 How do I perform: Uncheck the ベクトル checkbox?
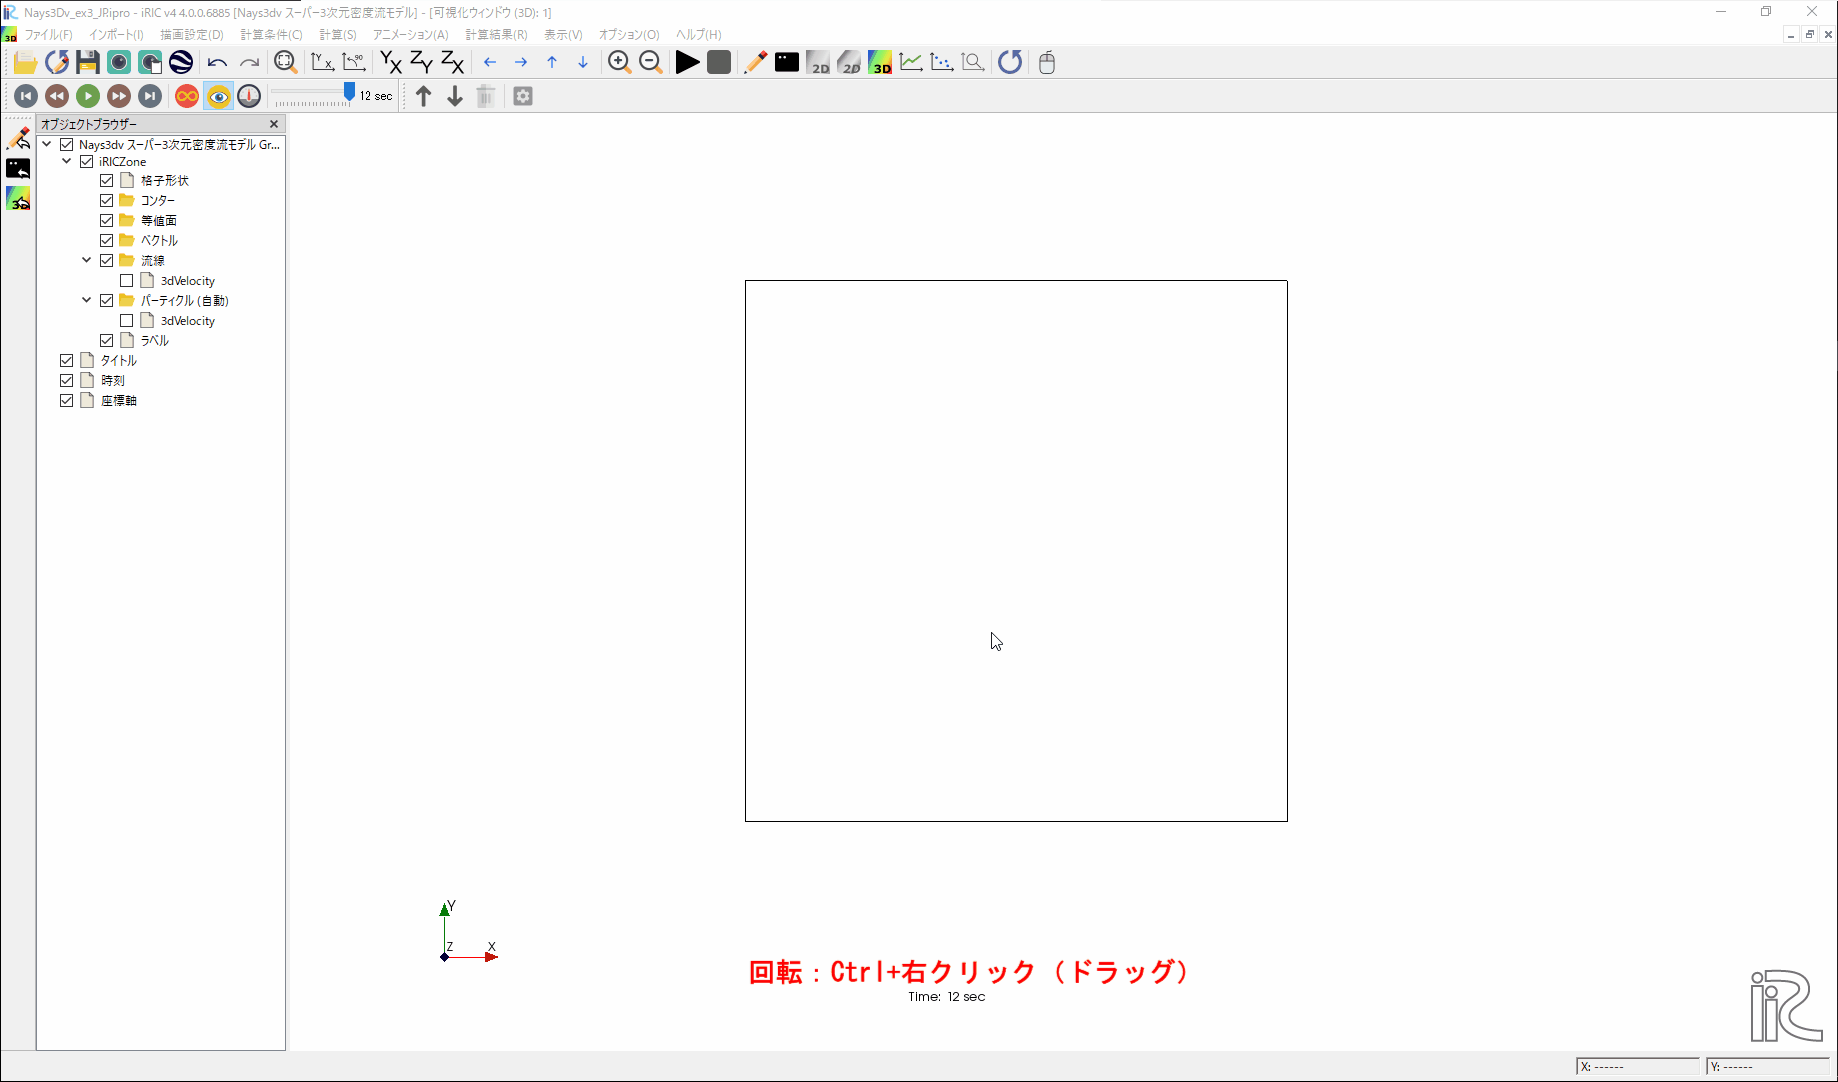[x=107, y=241]
